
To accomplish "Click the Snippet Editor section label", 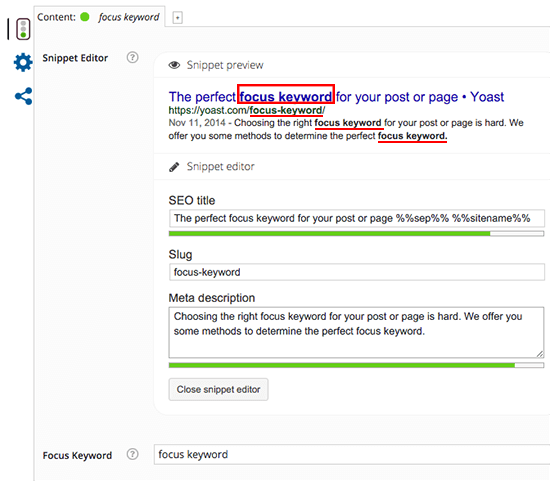I will 75,58.
